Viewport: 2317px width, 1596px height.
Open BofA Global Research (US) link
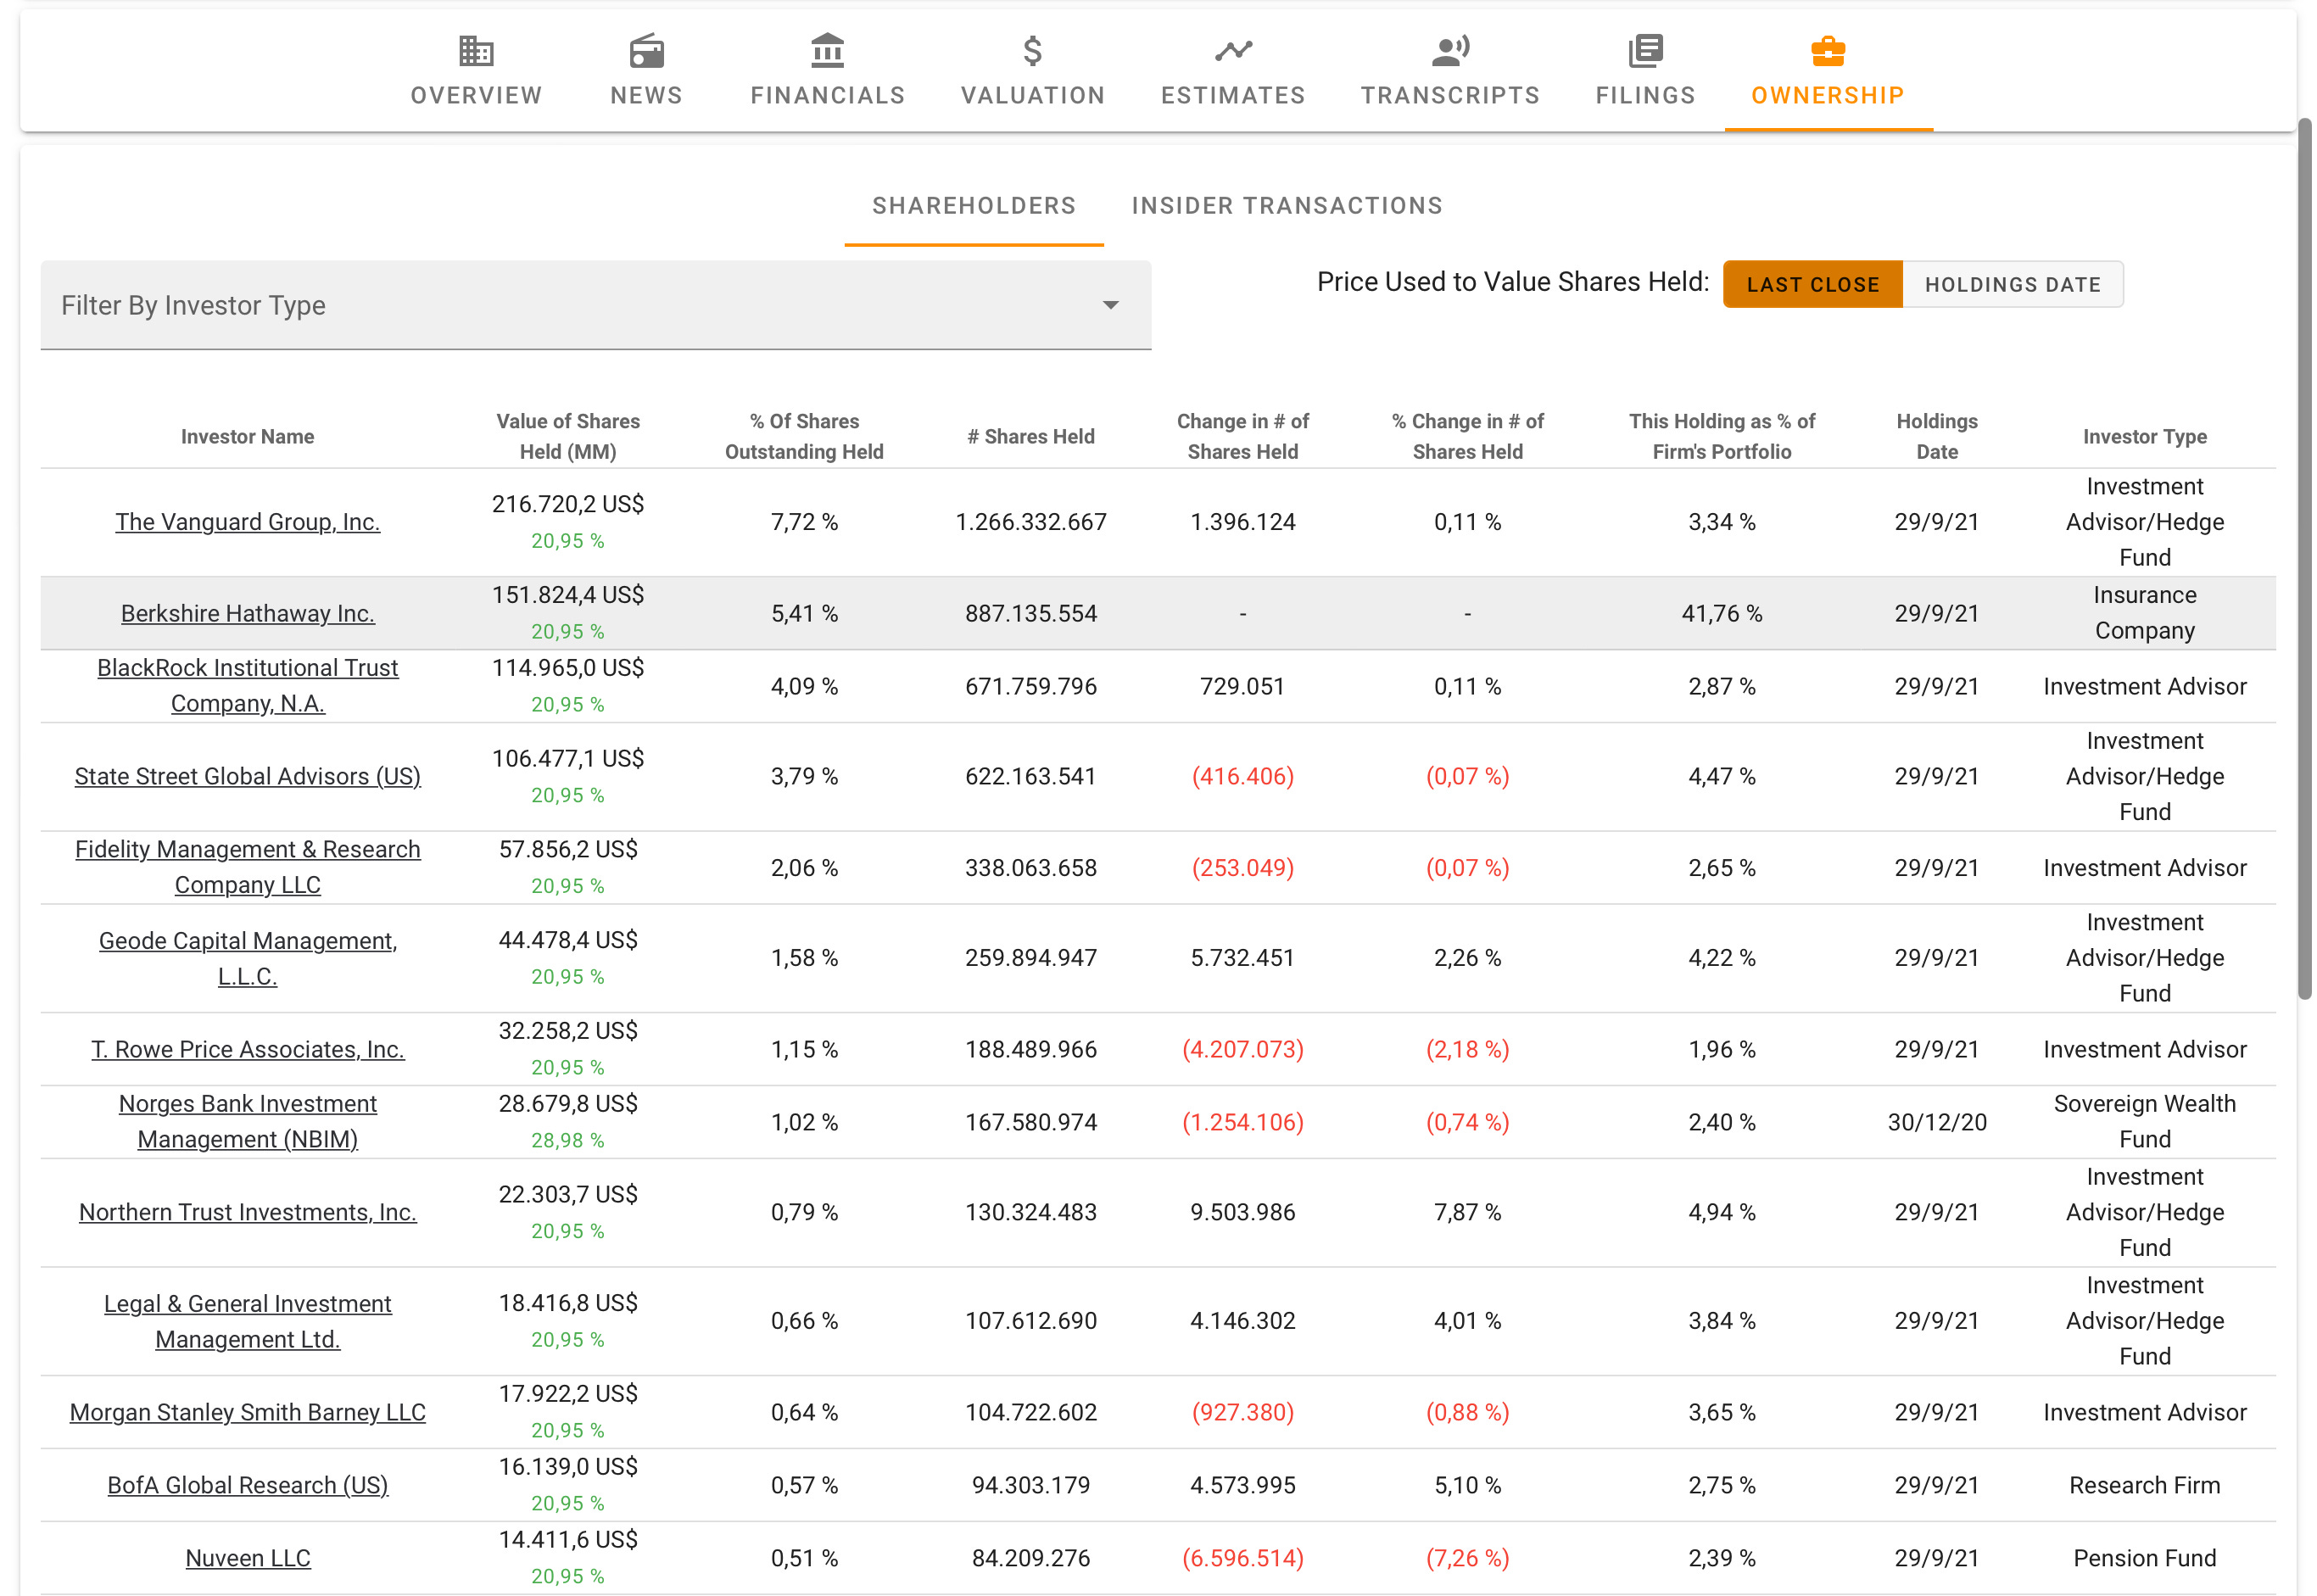click(x=247, y=1485)
